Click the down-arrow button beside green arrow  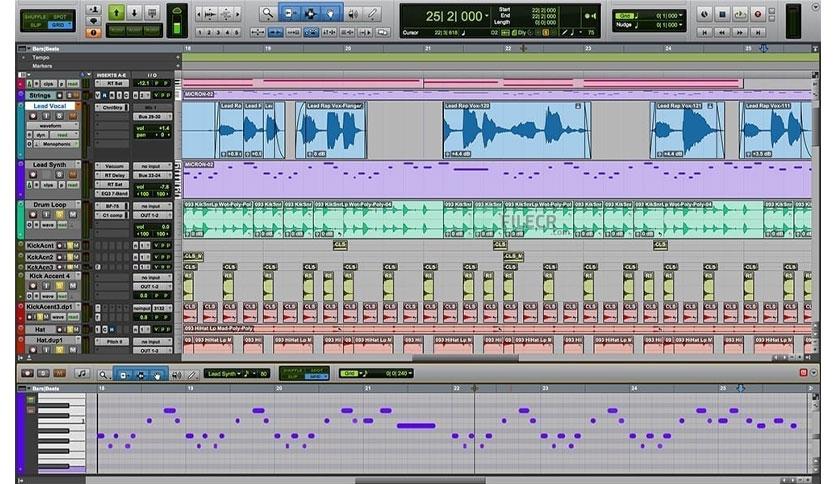click(134, 13)
